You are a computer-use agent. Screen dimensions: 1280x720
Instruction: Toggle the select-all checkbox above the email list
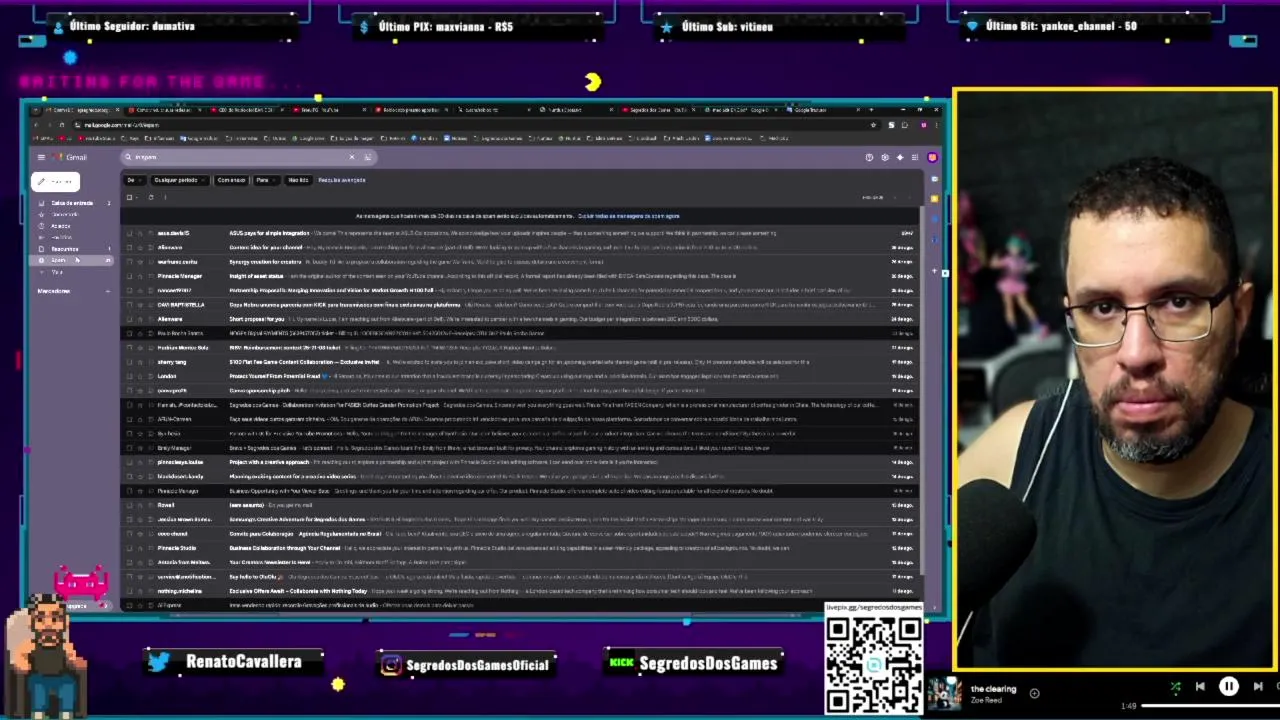[129, 197]
